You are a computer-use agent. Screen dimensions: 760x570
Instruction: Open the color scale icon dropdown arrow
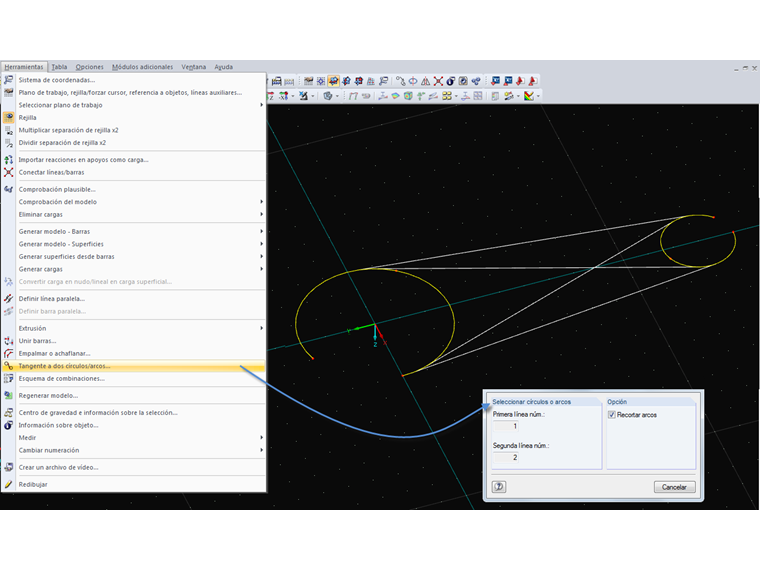tap(538, 96)
